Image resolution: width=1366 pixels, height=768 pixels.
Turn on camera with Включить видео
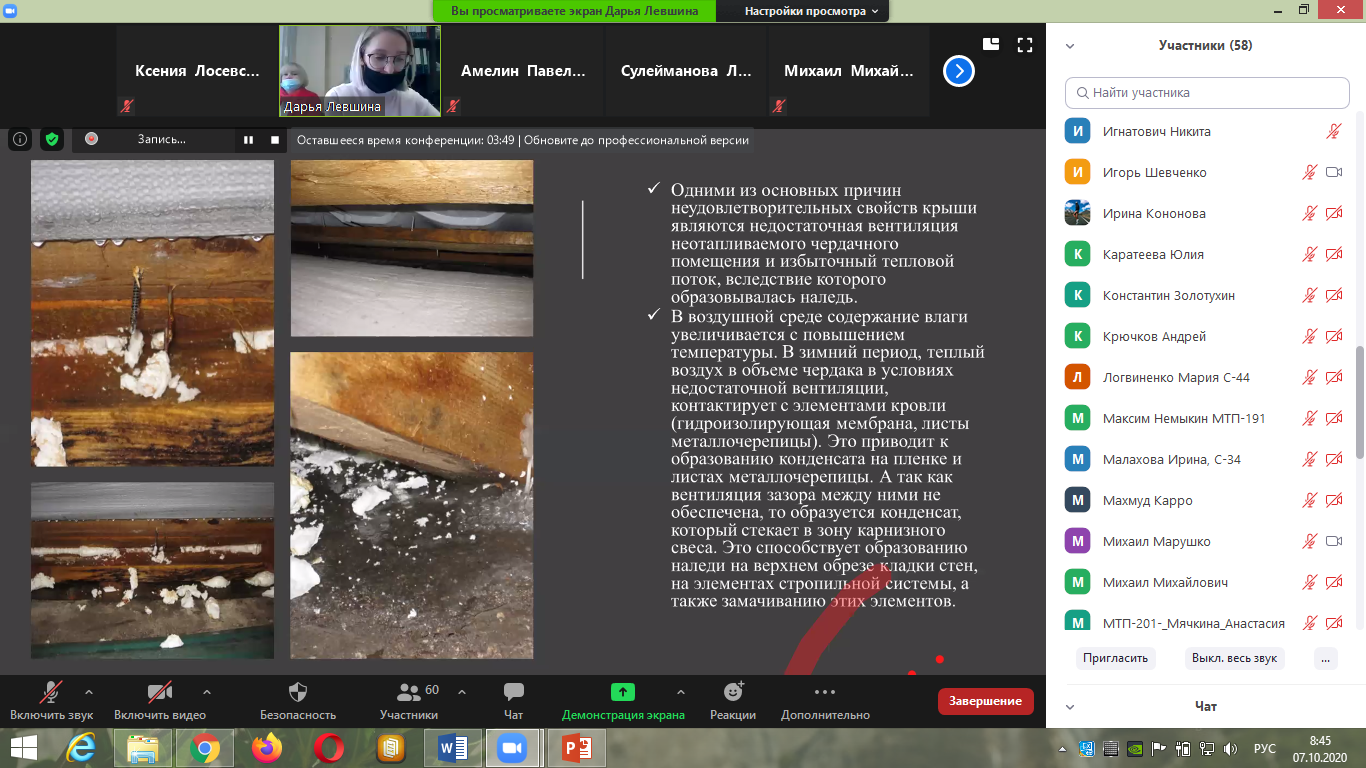click(160, 701)
